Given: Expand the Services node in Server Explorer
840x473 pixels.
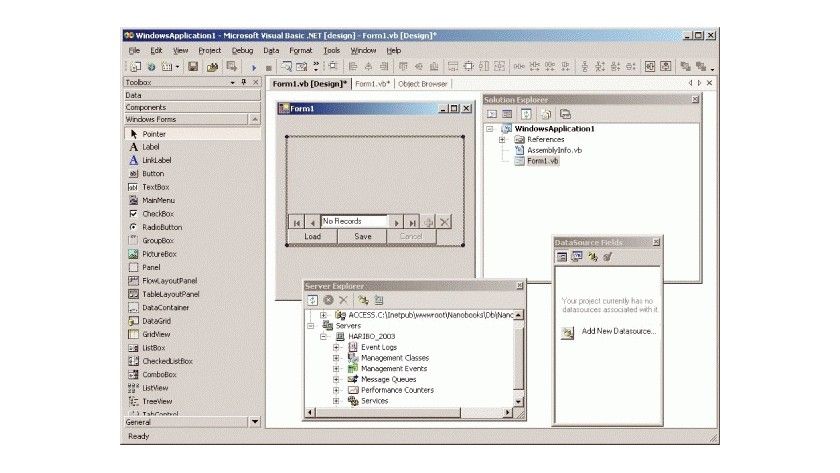Looking at the screenshot, I should pyautogui.click(x=336, y=400).
